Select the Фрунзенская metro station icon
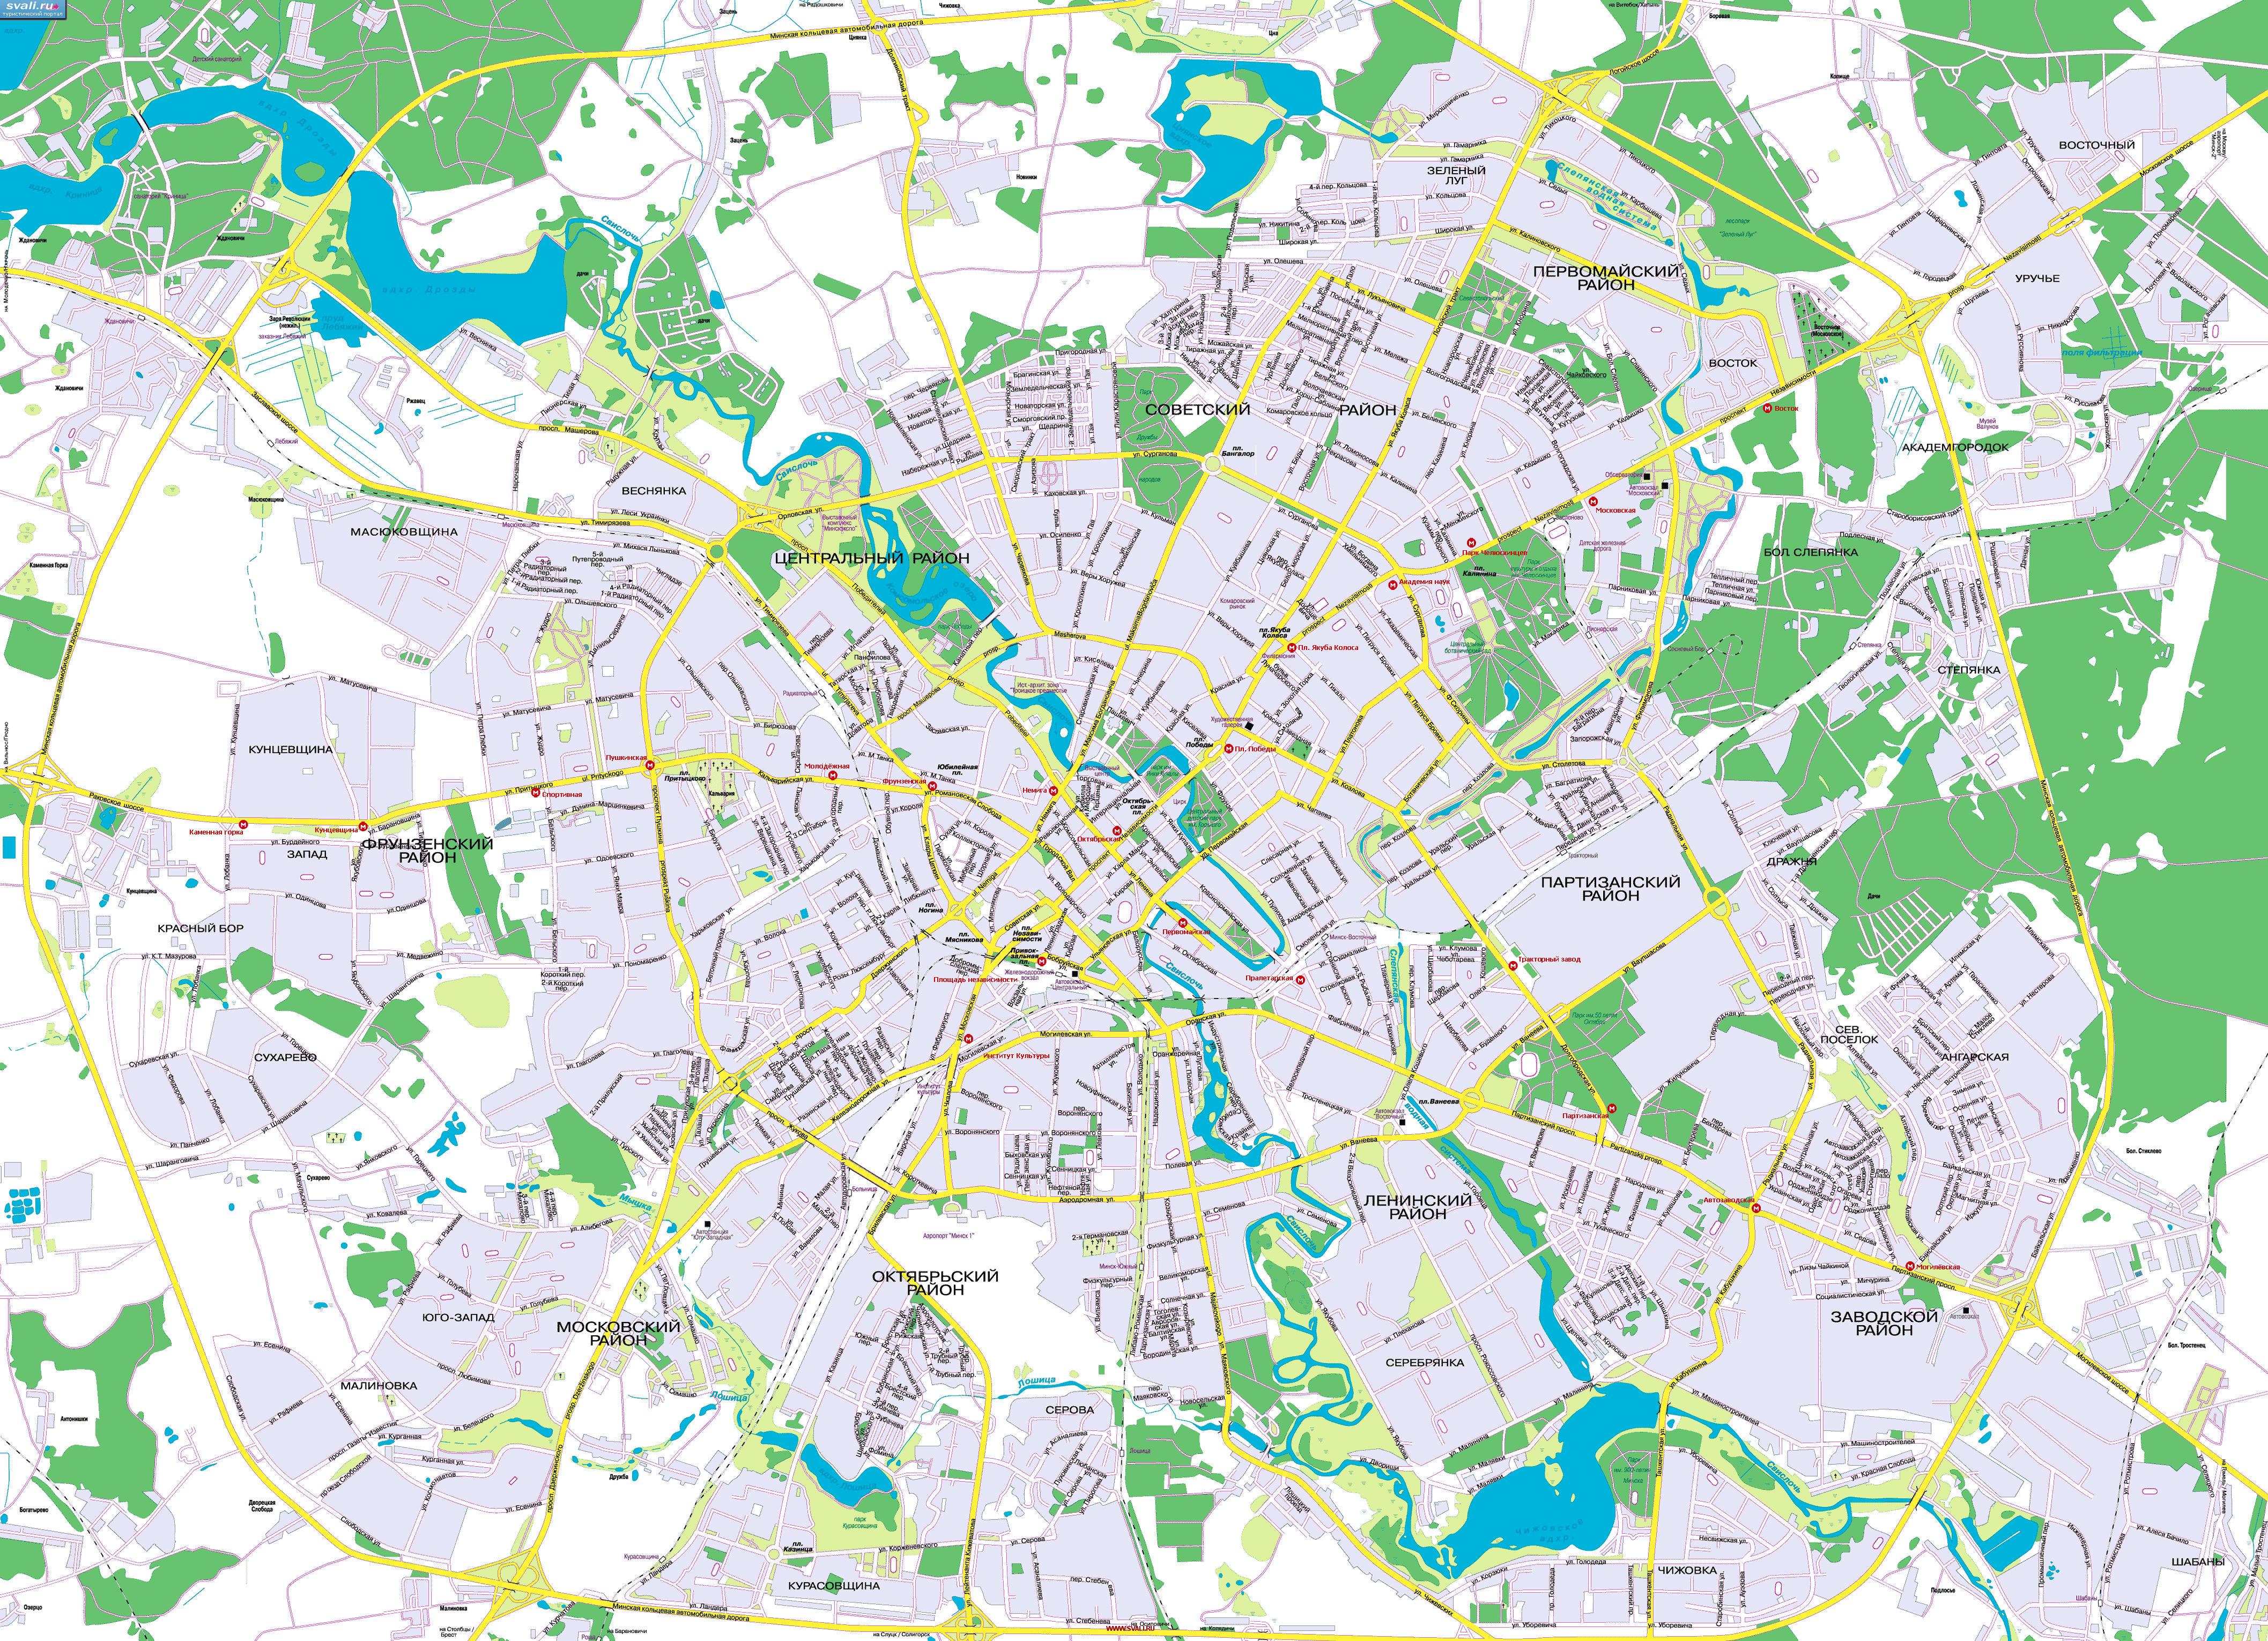The image size is (2268, 1641). pyautogui.click(x=932, y=787)
